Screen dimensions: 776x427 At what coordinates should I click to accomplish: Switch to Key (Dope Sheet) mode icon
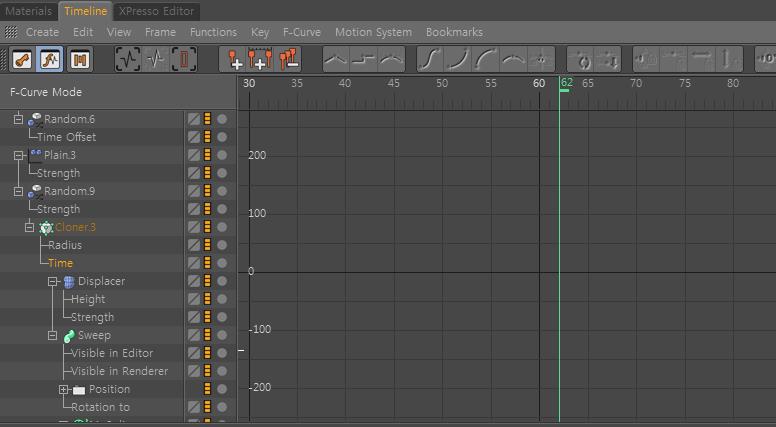(22, 60)
